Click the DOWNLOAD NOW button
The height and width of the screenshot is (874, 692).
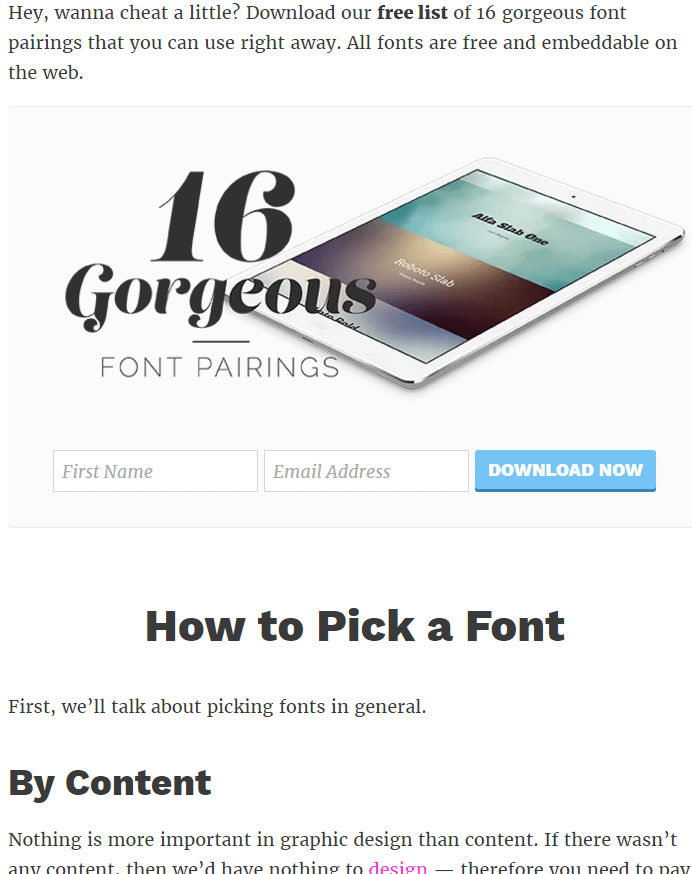click(x=565, y=471)
